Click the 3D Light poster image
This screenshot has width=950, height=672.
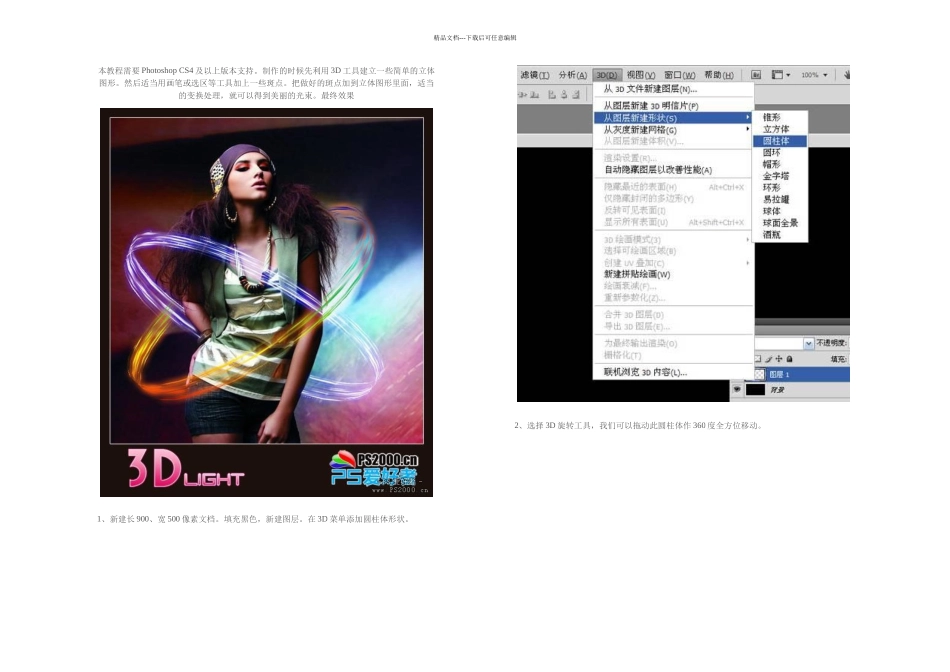click(x=267, y=302)
